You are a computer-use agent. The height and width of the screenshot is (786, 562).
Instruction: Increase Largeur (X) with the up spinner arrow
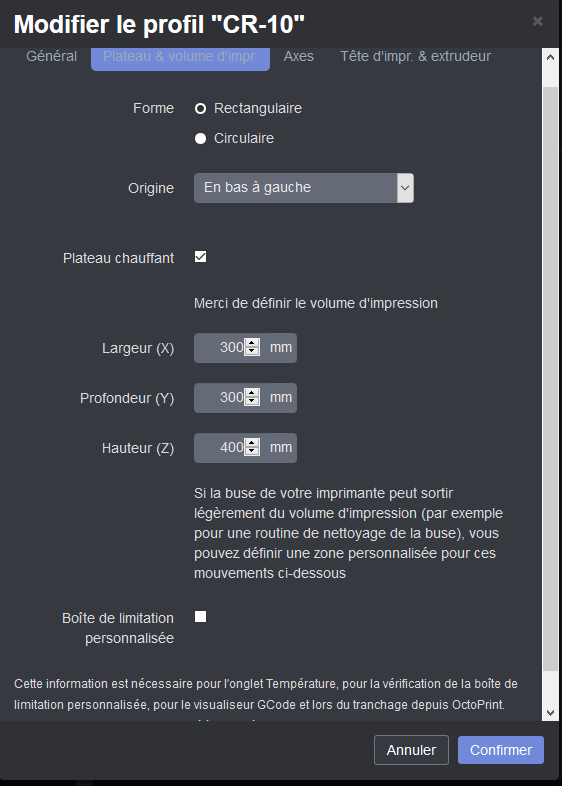252,343
